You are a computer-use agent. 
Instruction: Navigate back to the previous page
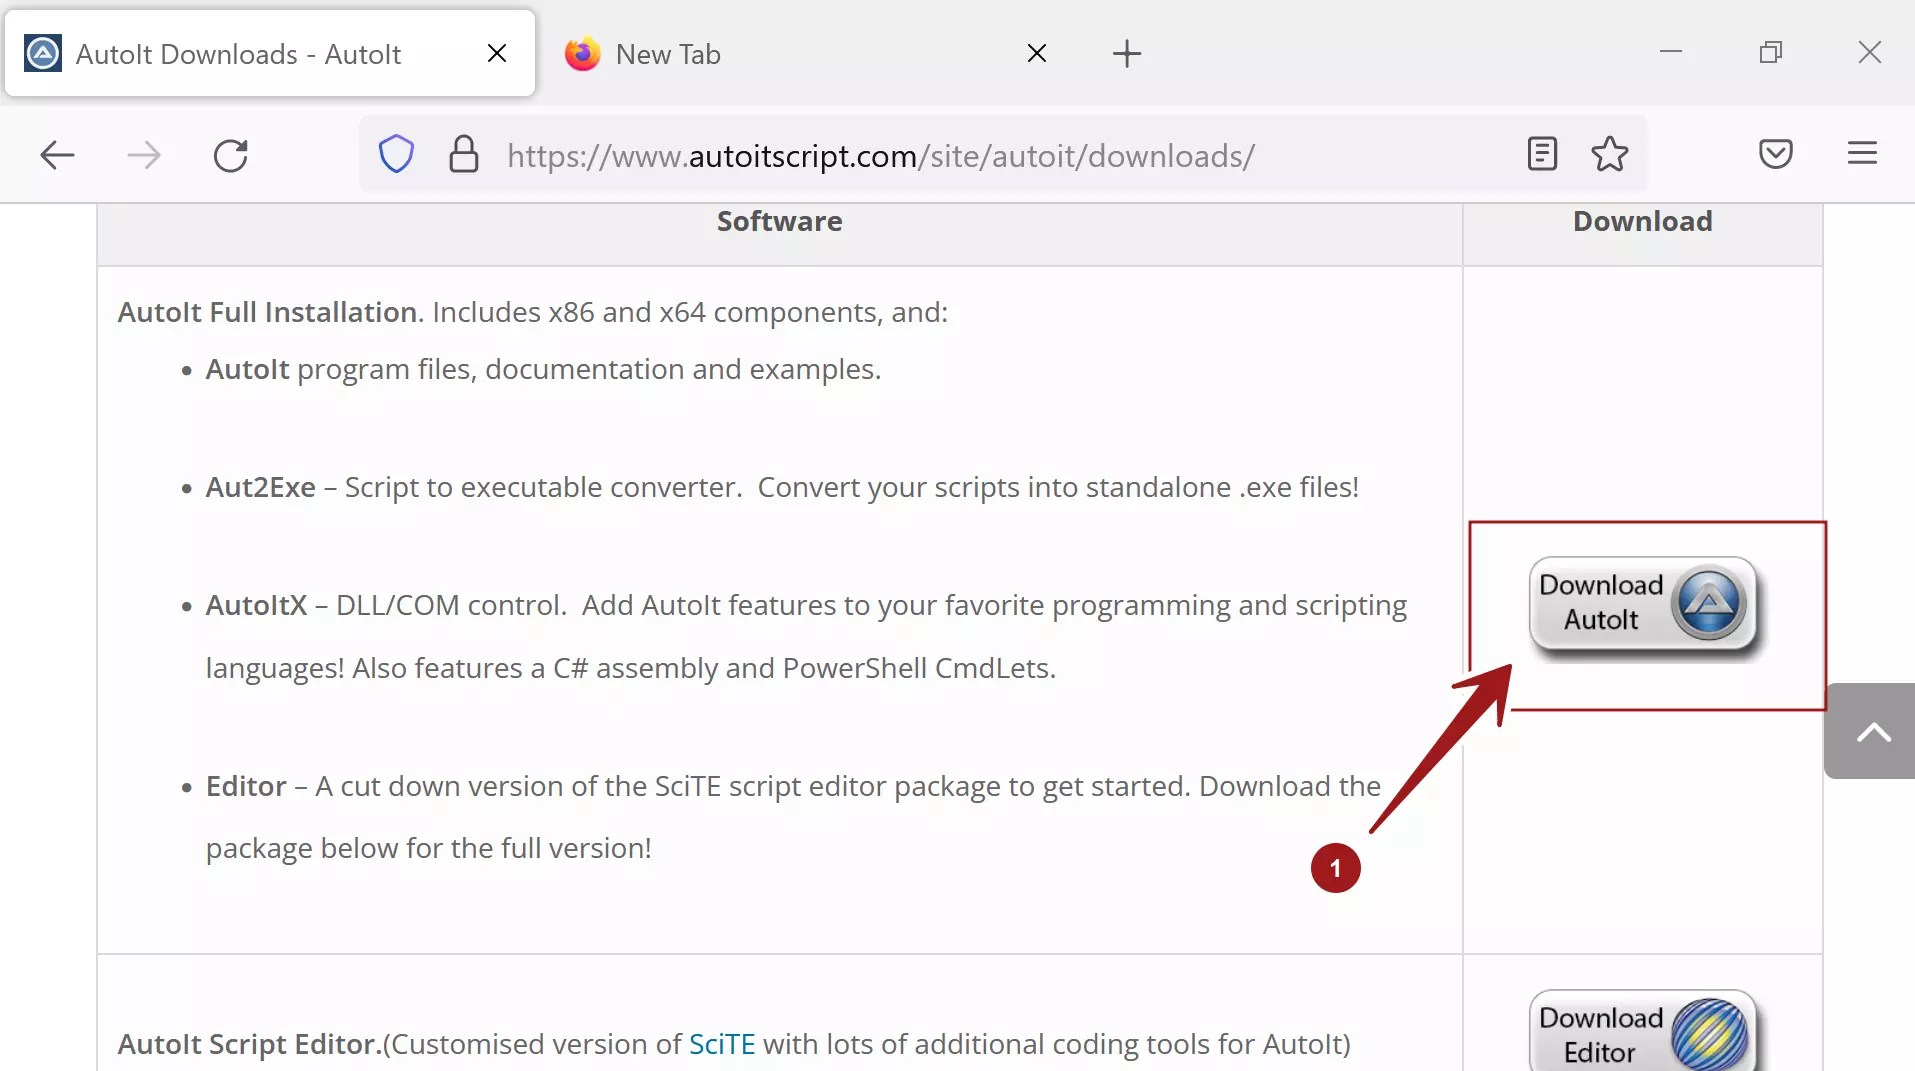pos(57,155)
